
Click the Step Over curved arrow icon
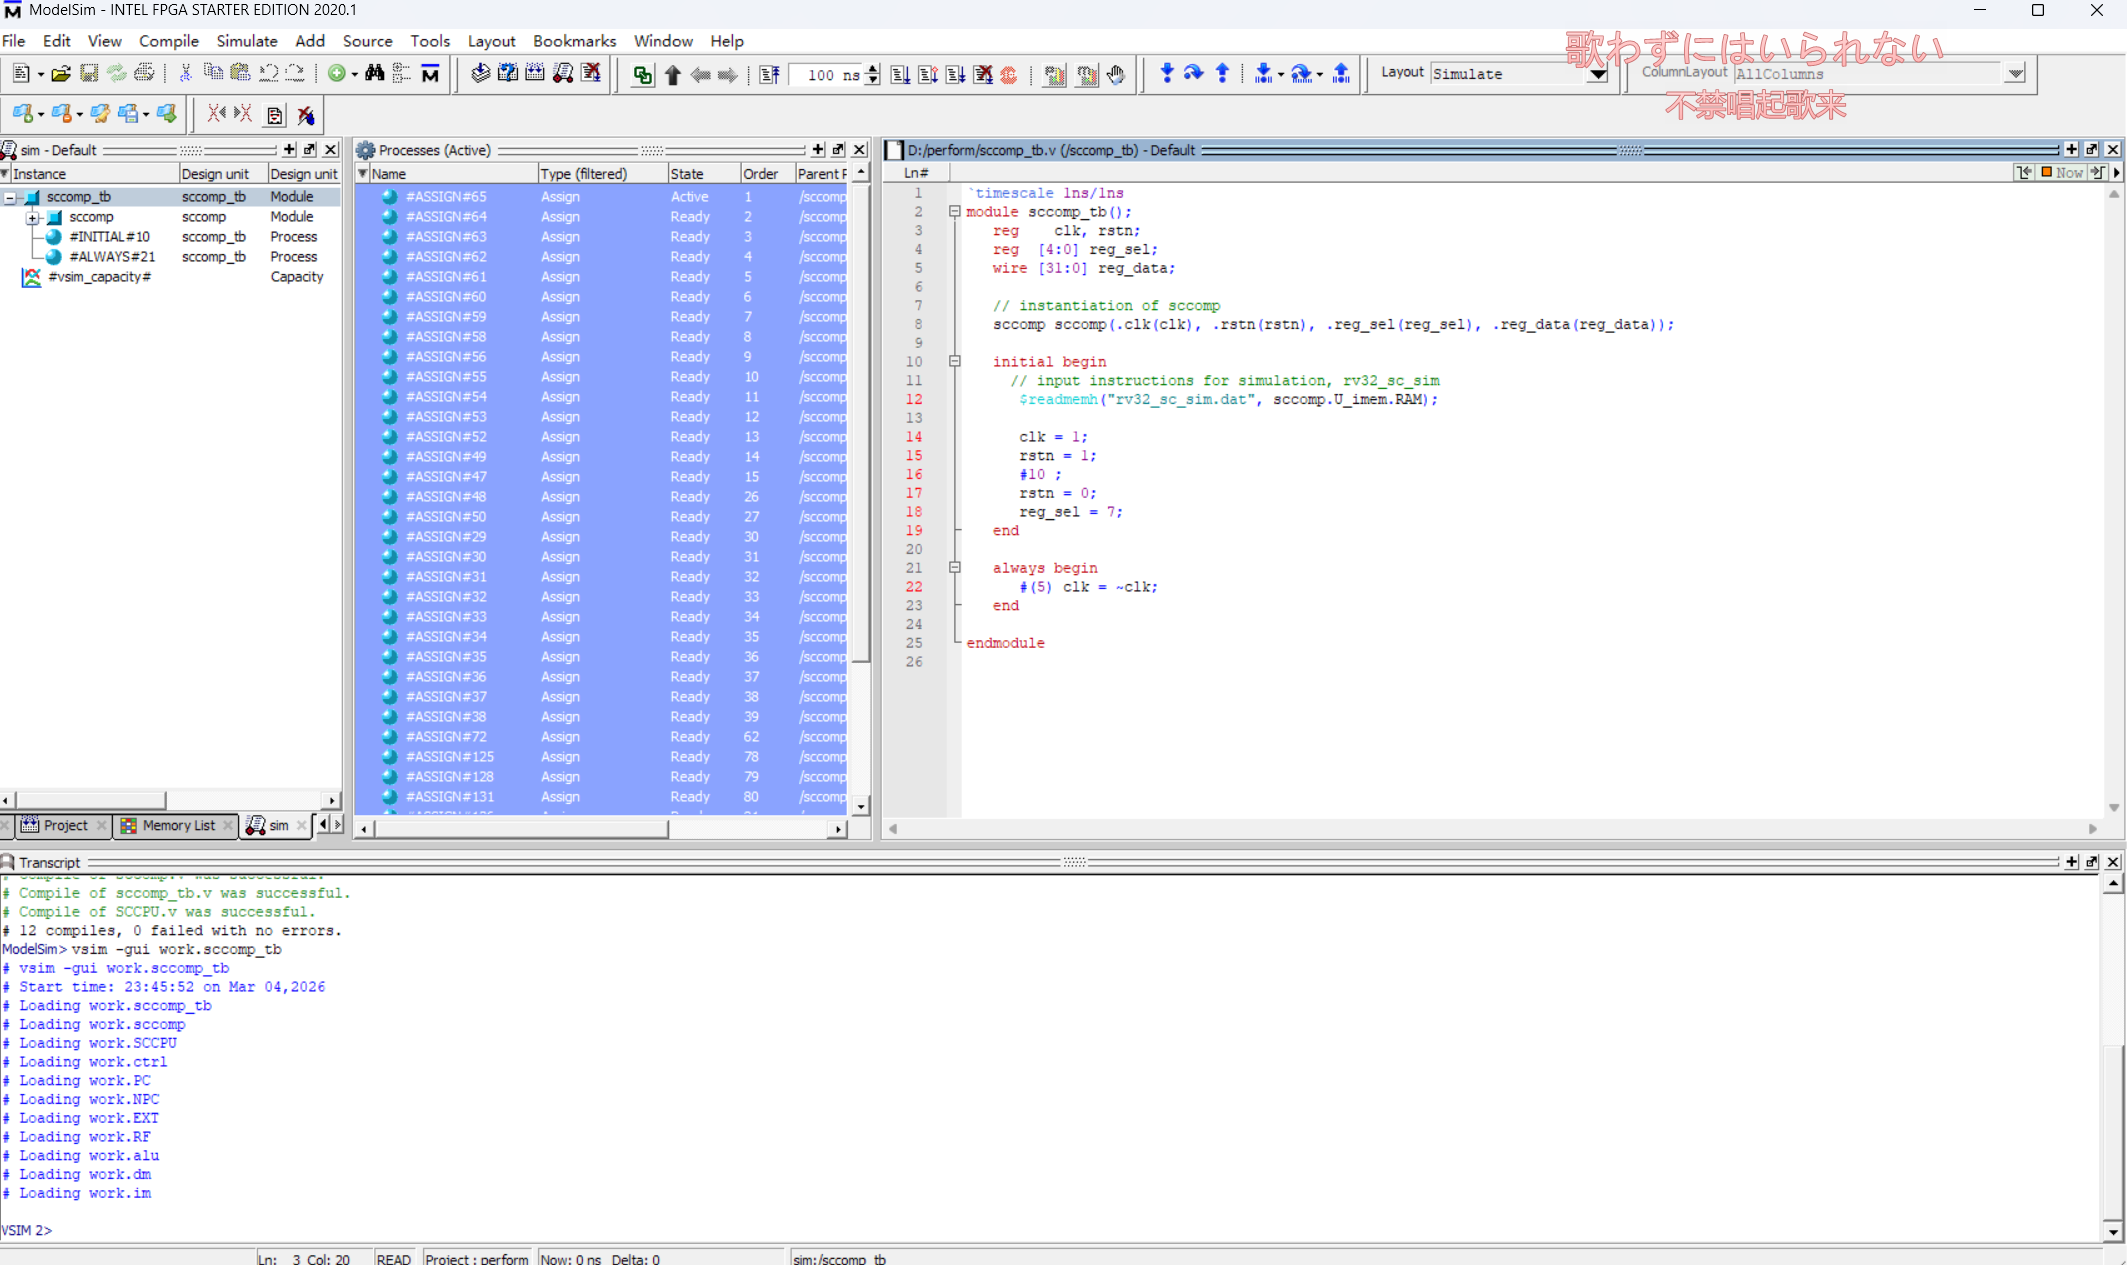click(1193, 73)
